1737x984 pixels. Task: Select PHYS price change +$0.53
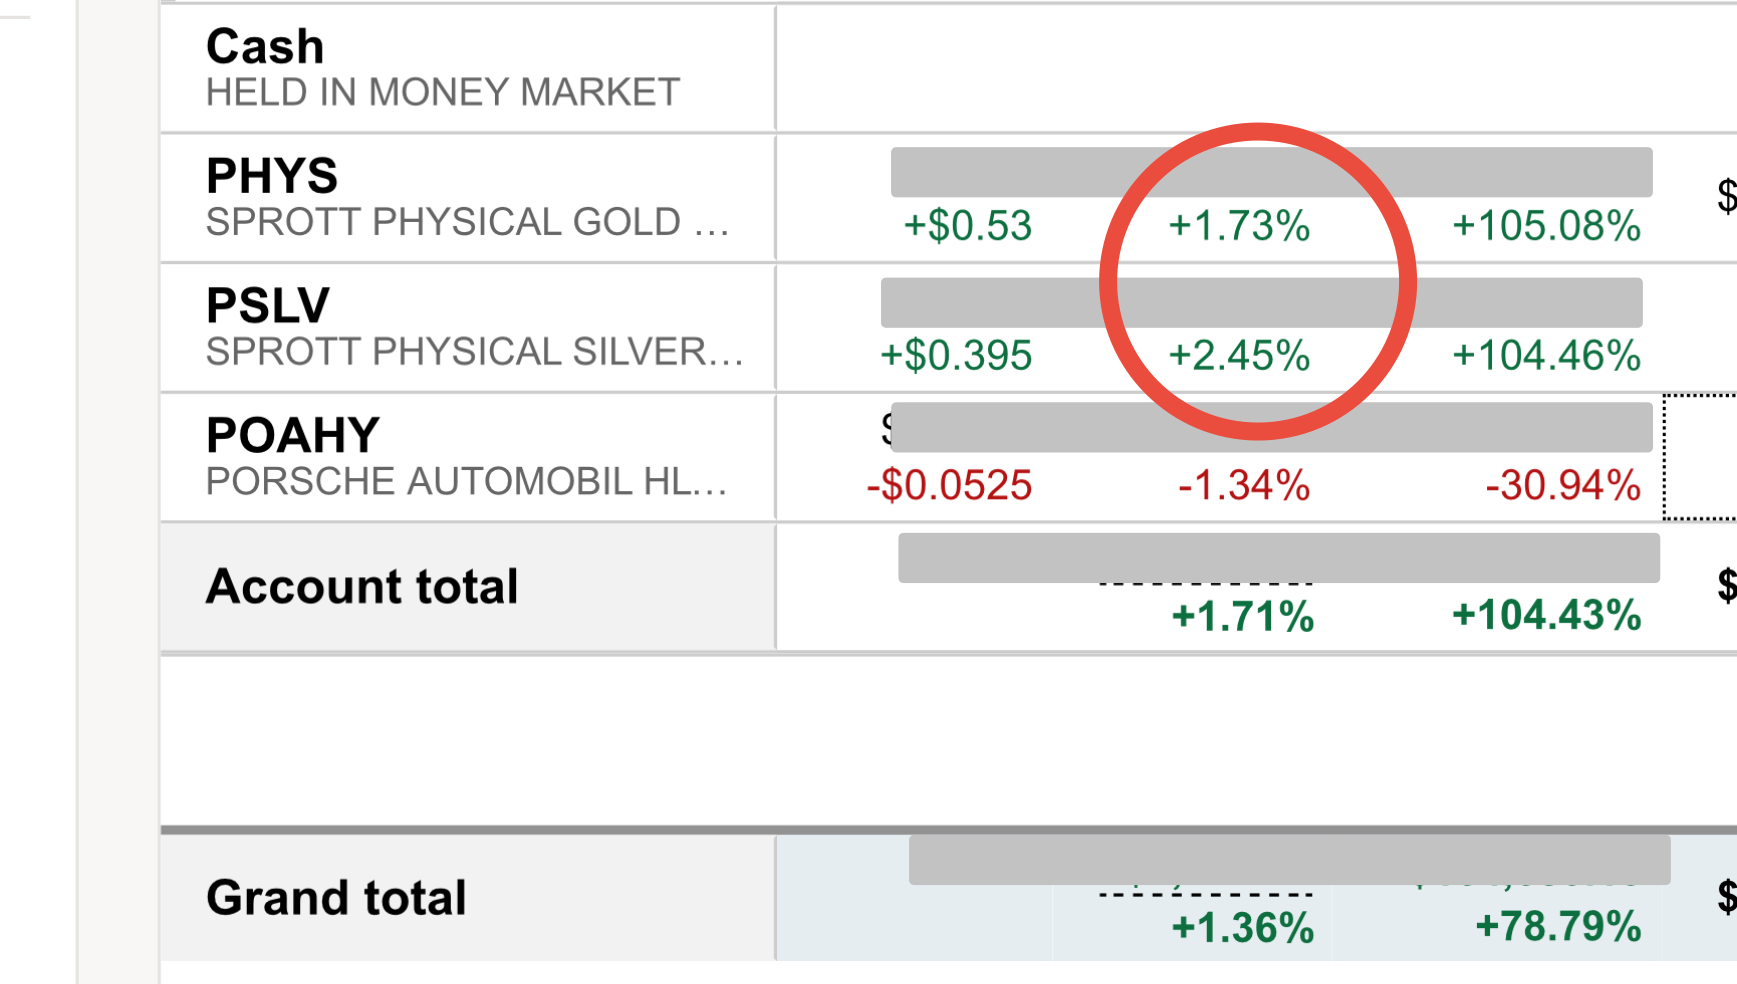click(967, 226)
